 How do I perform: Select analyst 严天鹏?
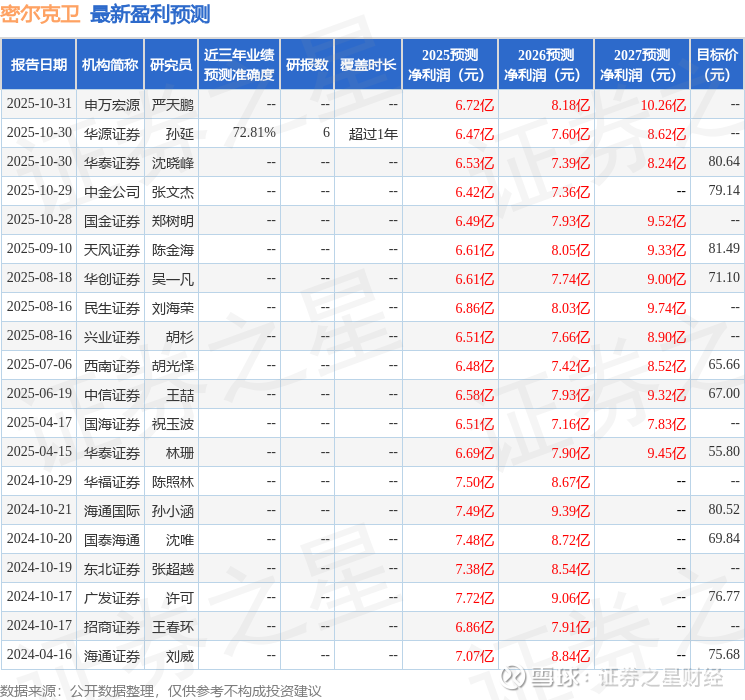point(173,105)
